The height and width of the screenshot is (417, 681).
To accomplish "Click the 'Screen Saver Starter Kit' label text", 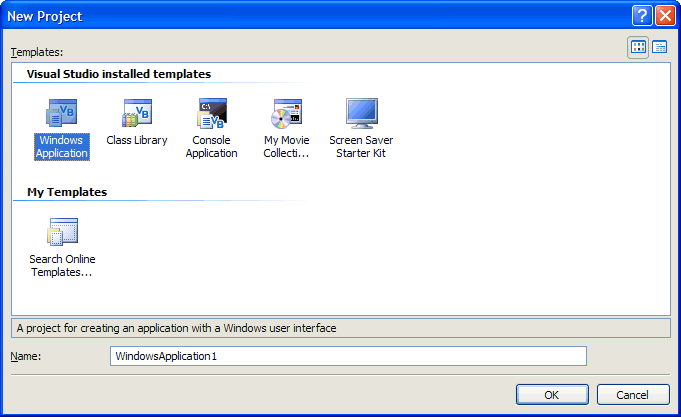I will [361, 147].
